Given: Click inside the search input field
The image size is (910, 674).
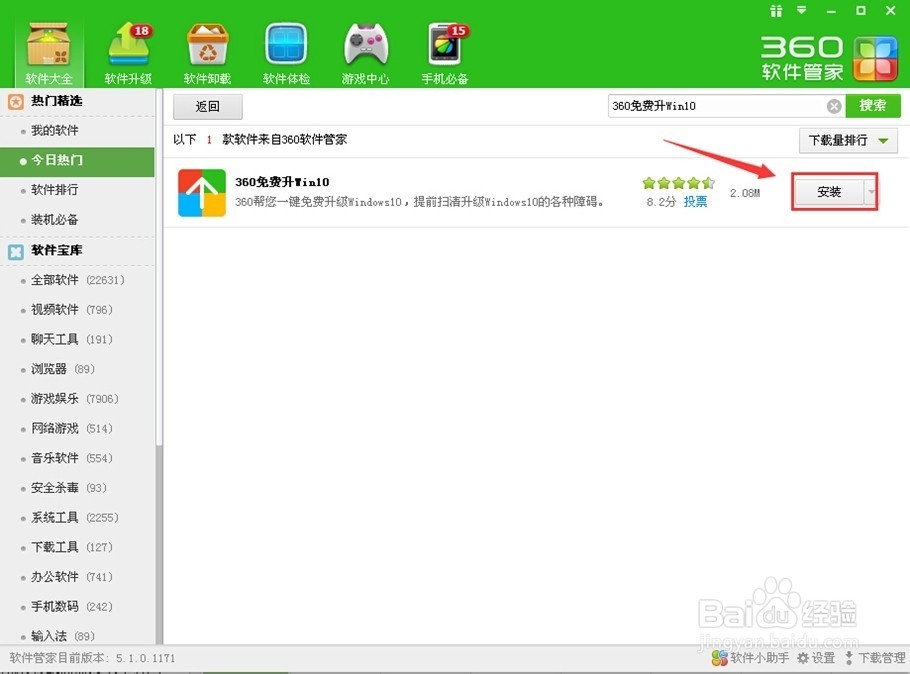Looking at the screenshot, I should coord(717,106).
